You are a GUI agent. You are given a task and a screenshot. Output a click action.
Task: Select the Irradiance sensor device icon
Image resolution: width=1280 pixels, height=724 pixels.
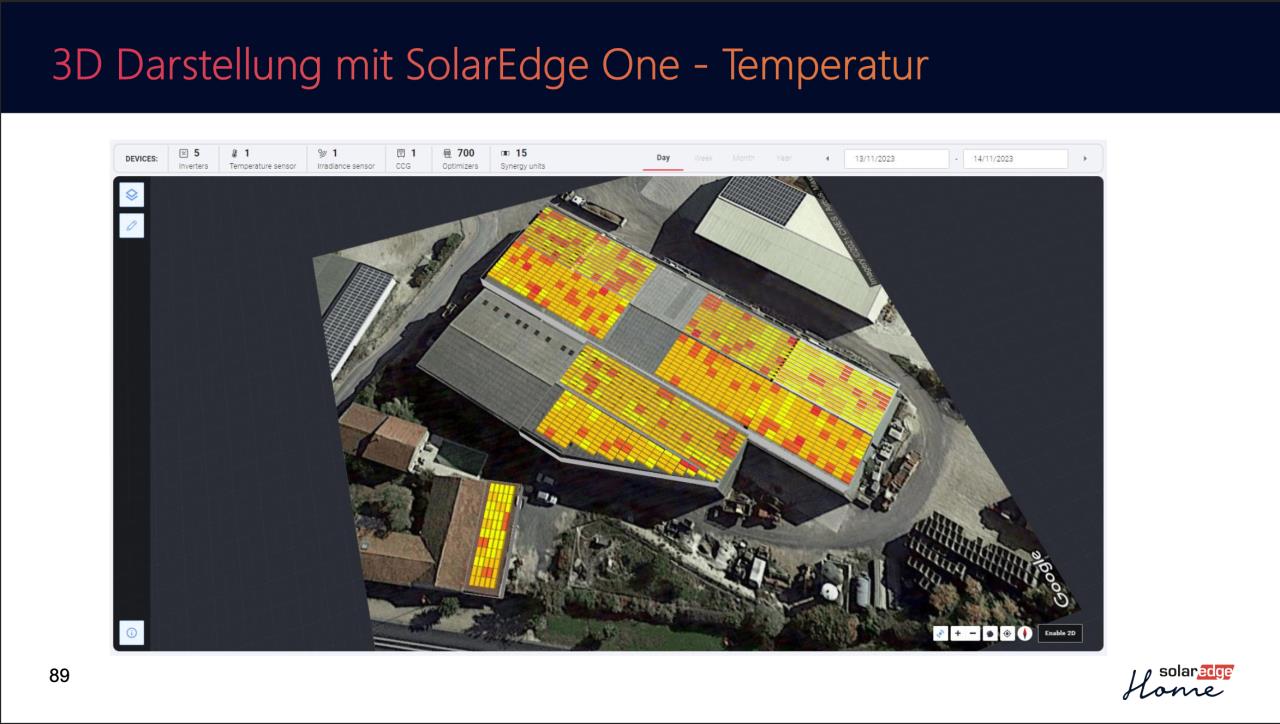point(320,153)
